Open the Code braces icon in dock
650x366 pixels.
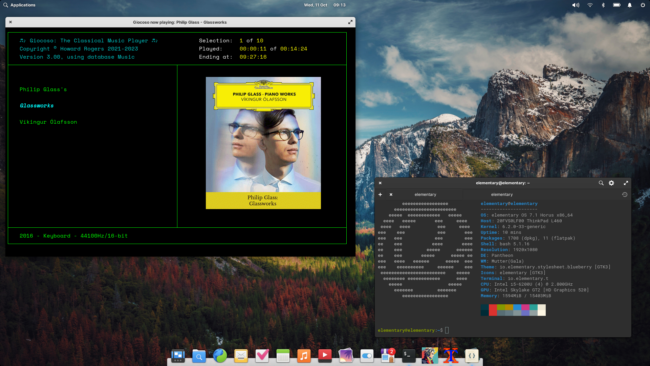(x=472, y=356)
